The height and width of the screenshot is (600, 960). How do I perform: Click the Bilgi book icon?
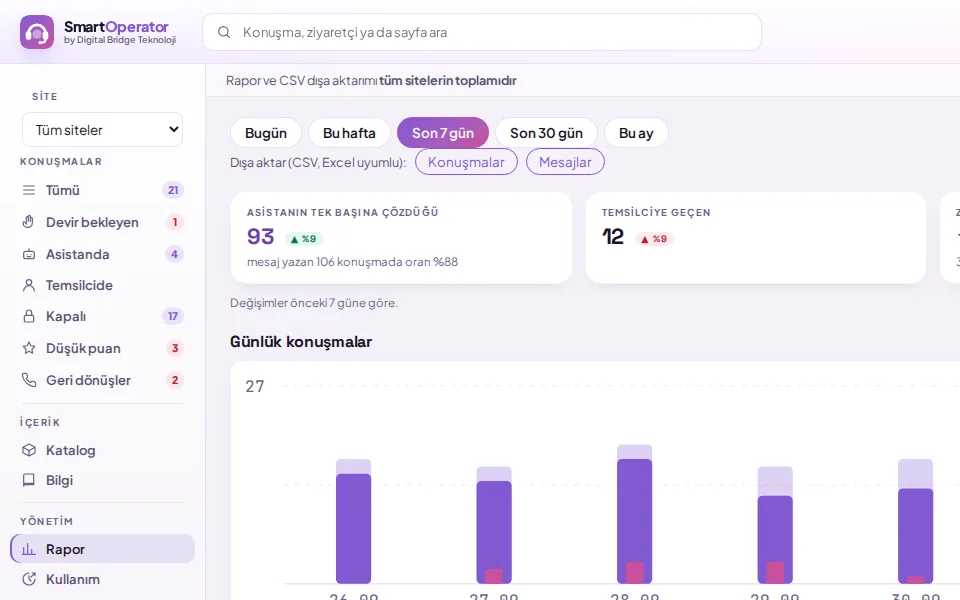click(29, 480)
